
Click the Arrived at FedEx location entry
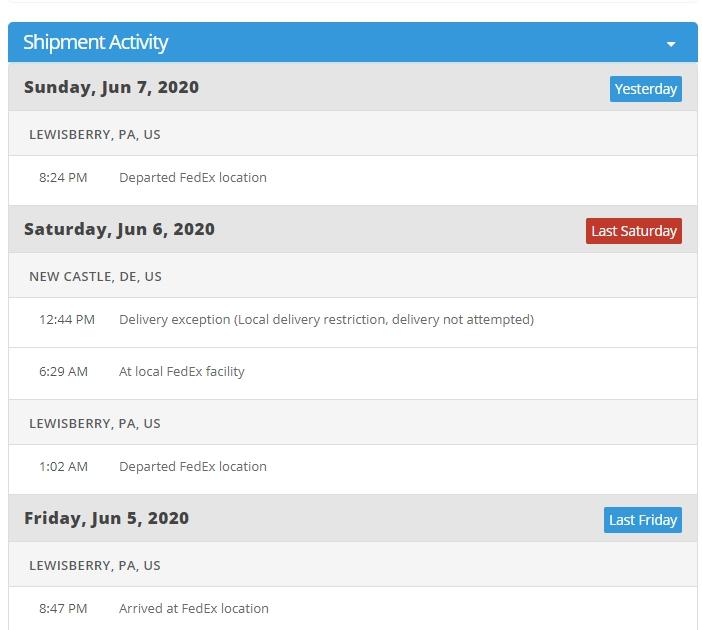(194, 609)
